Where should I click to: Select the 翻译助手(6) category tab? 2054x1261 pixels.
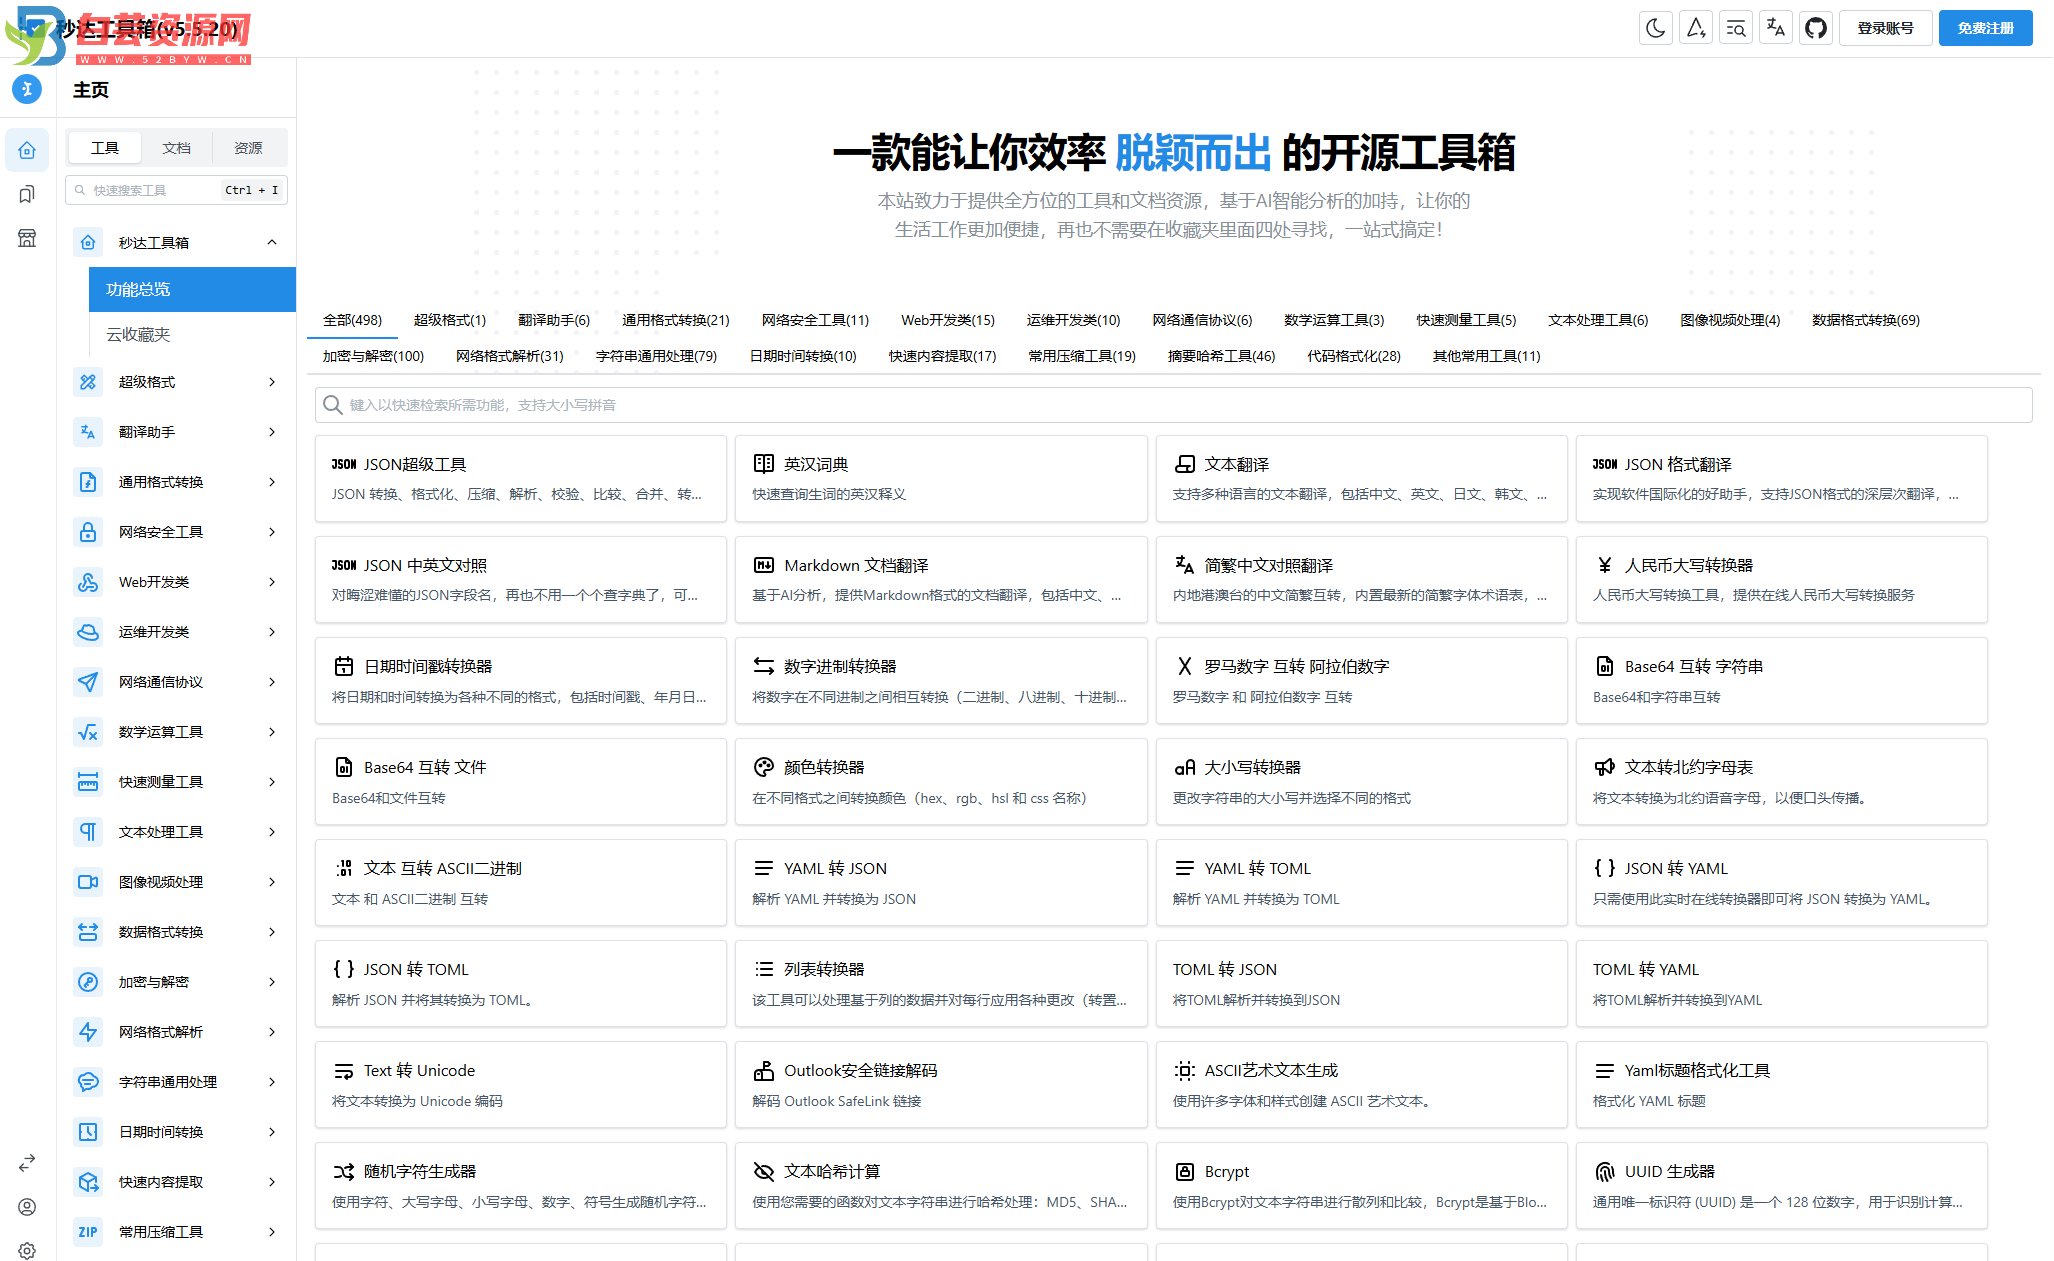point(554,320)
